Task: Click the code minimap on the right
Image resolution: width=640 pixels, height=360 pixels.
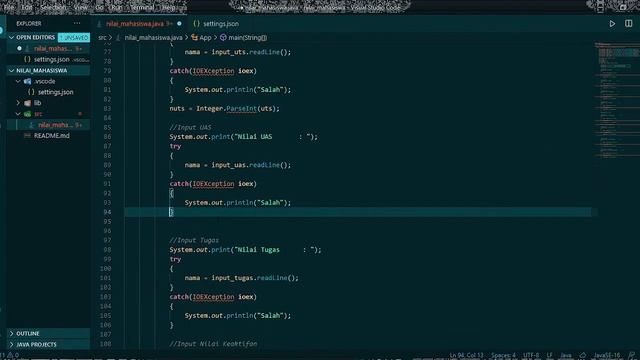Action: [x=616, y=100]
